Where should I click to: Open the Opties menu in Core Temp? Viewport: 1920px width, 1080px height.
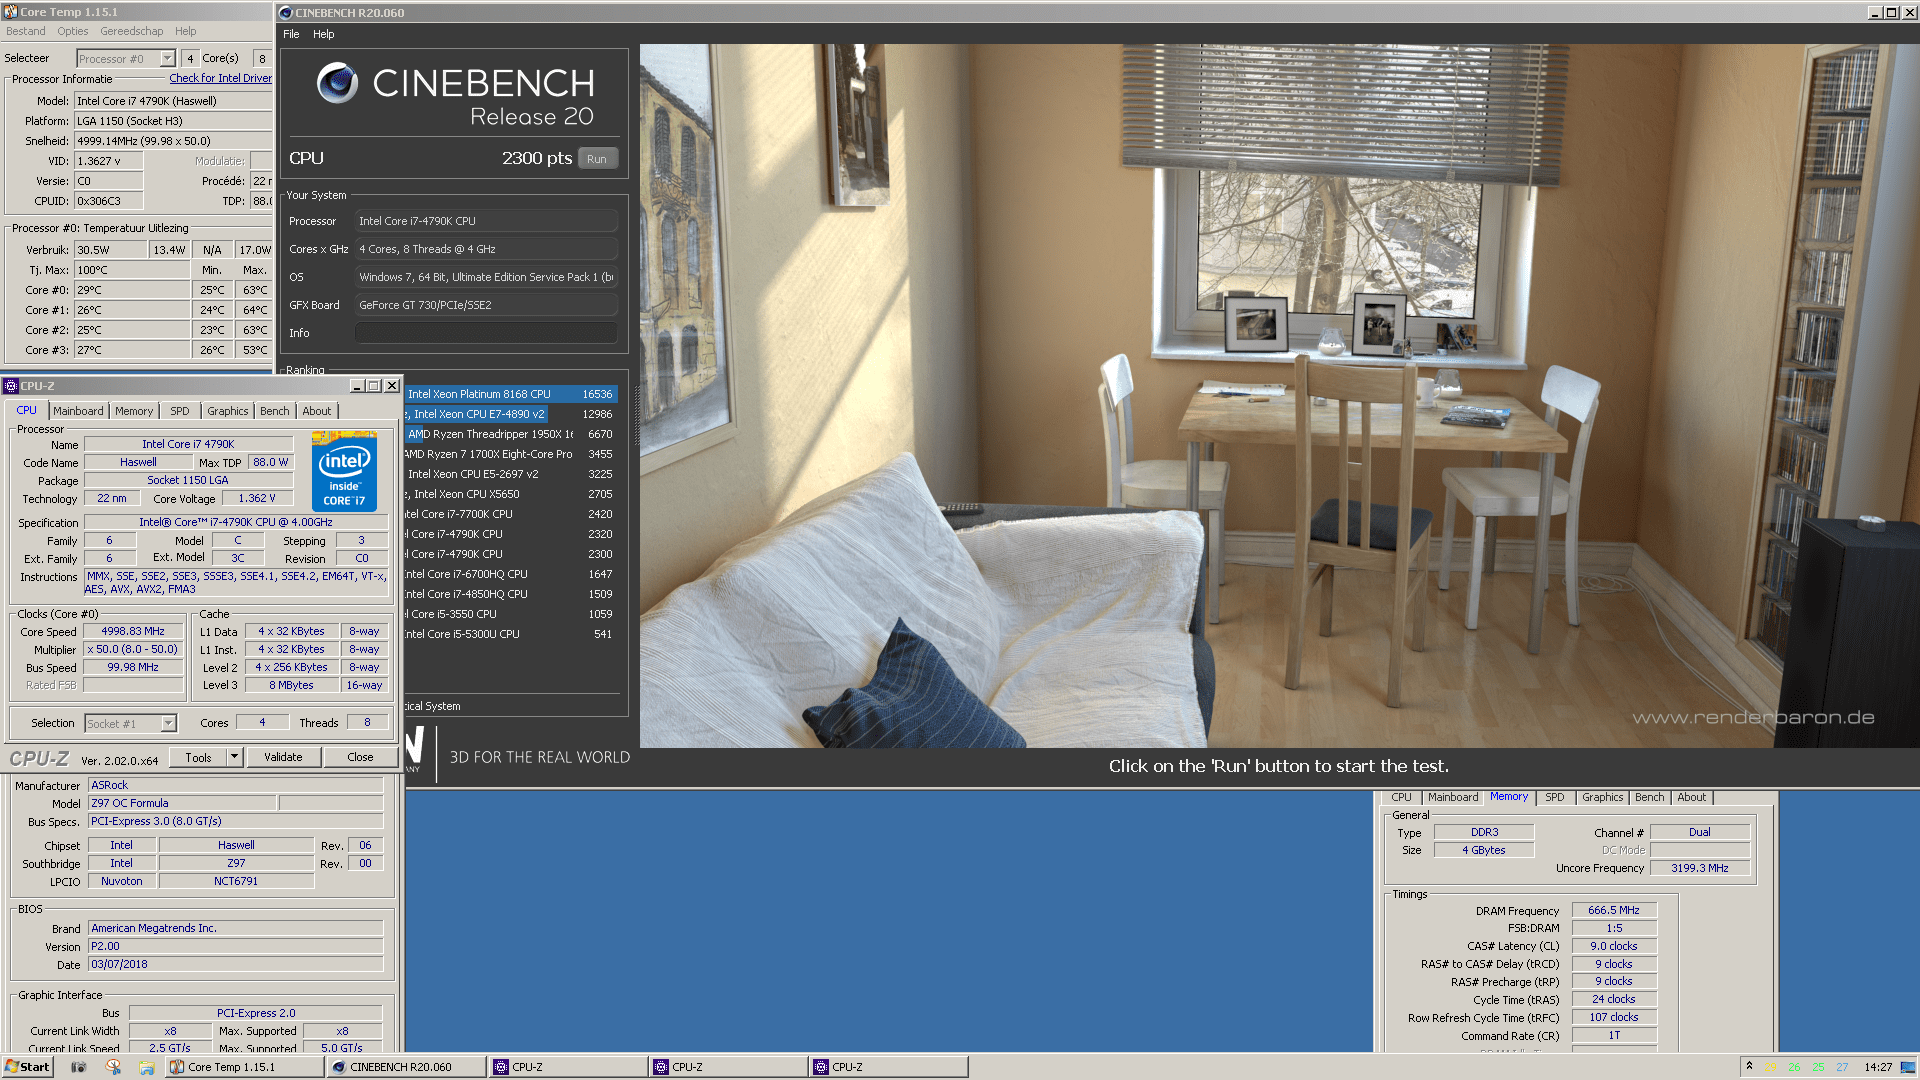click(x=73, y=31)
